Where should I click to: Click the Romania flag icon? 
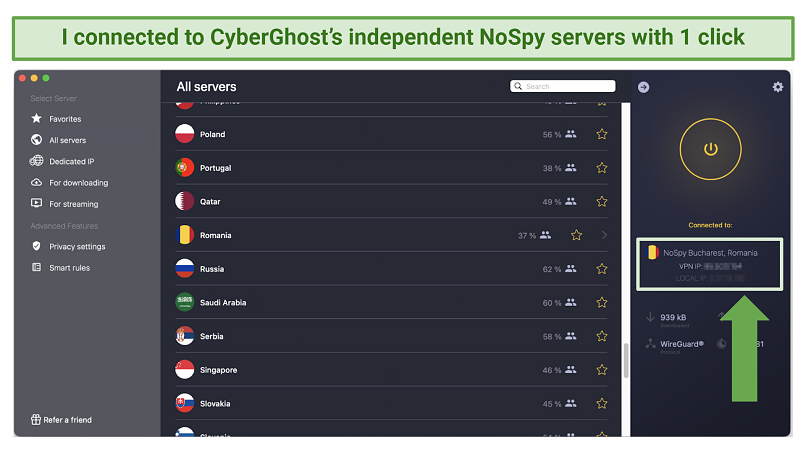(x=185, y=235)
